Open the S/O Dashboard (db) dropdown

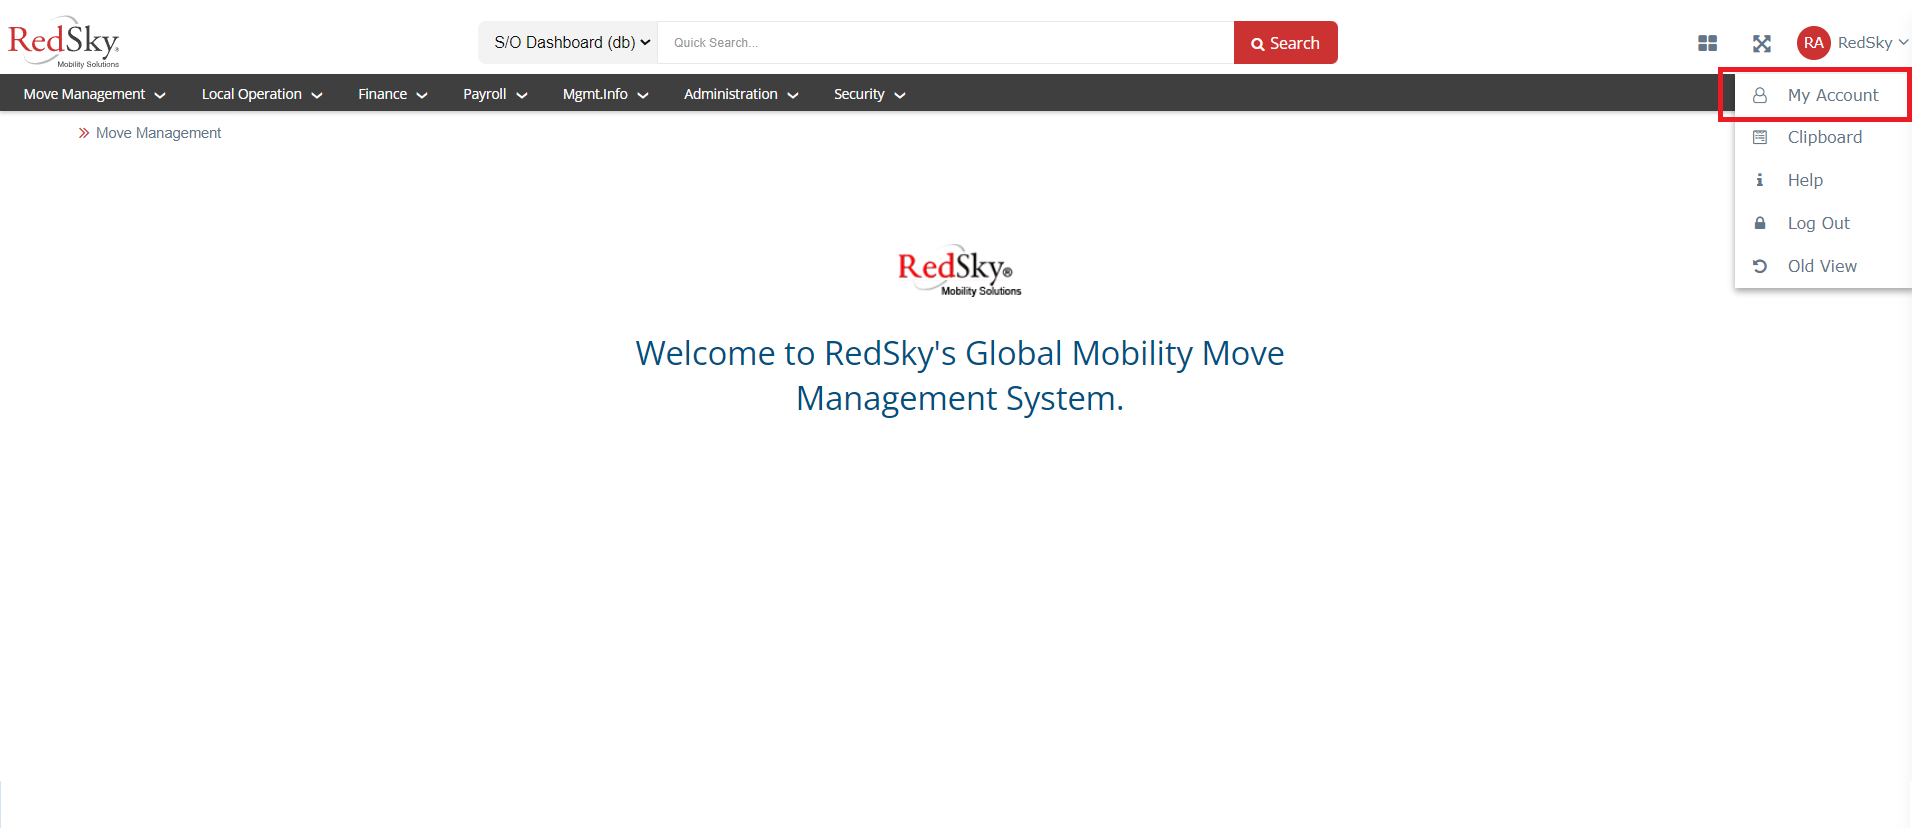point(568,42)
